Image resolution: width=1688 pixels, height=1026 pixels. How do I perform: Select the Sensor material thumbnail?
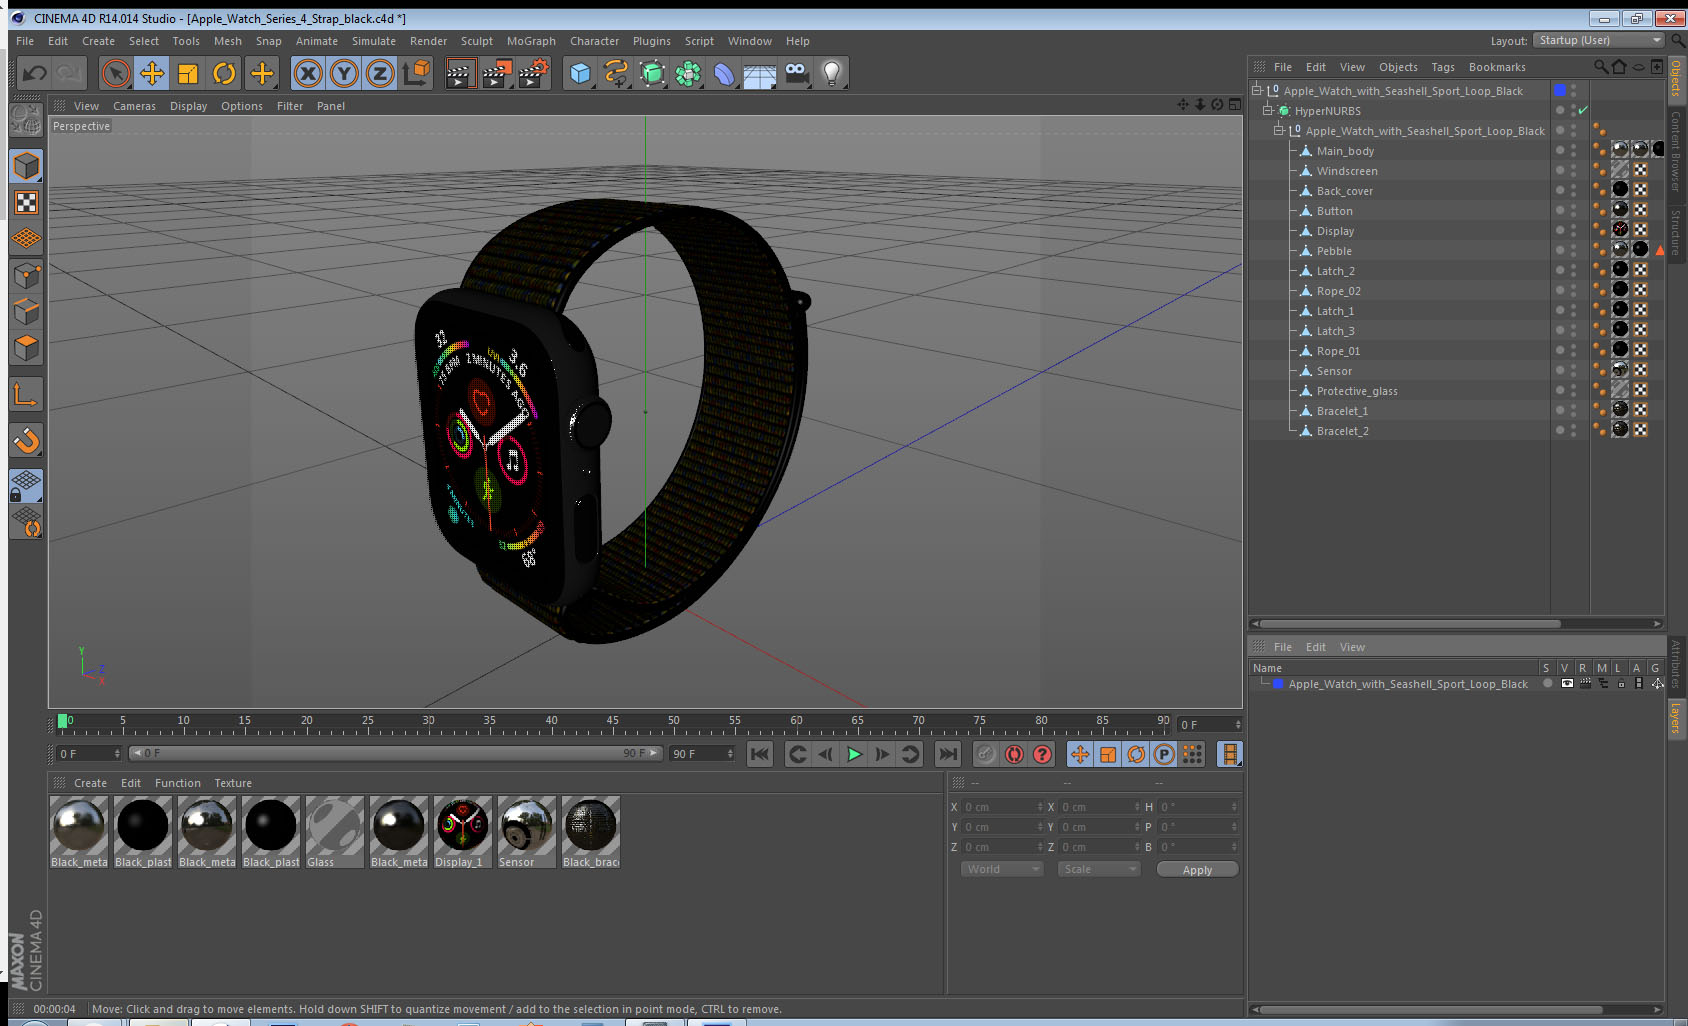point(526,832)
